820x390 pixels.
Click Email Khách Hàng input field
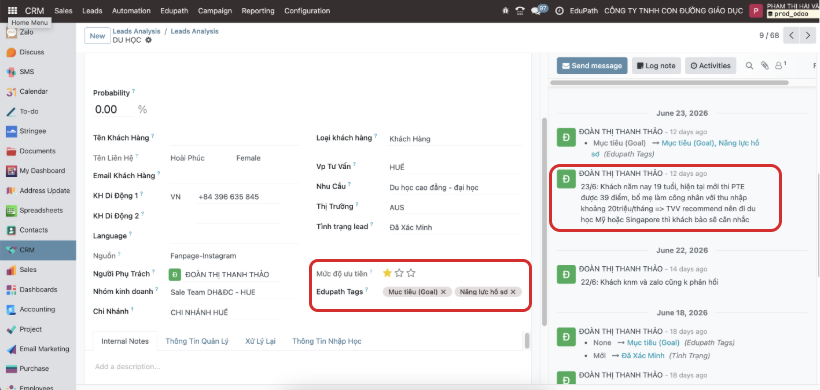[234, 176]
